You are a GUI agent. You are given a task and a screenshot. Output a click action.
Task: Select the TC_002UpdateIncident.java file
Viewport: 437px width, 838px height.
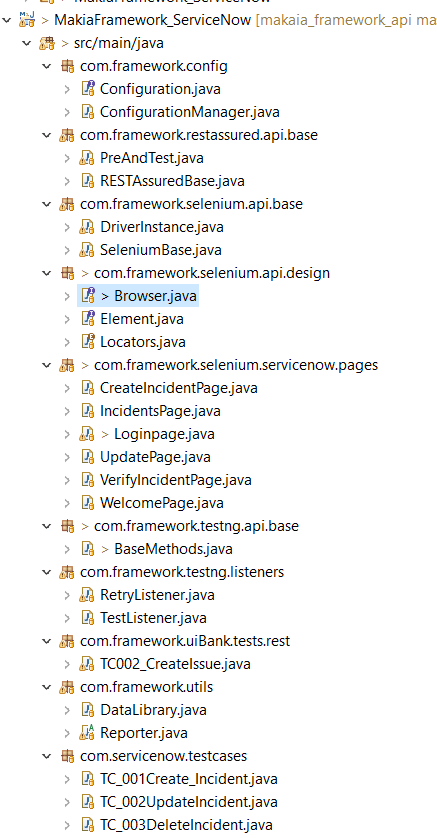coord(189,801)
